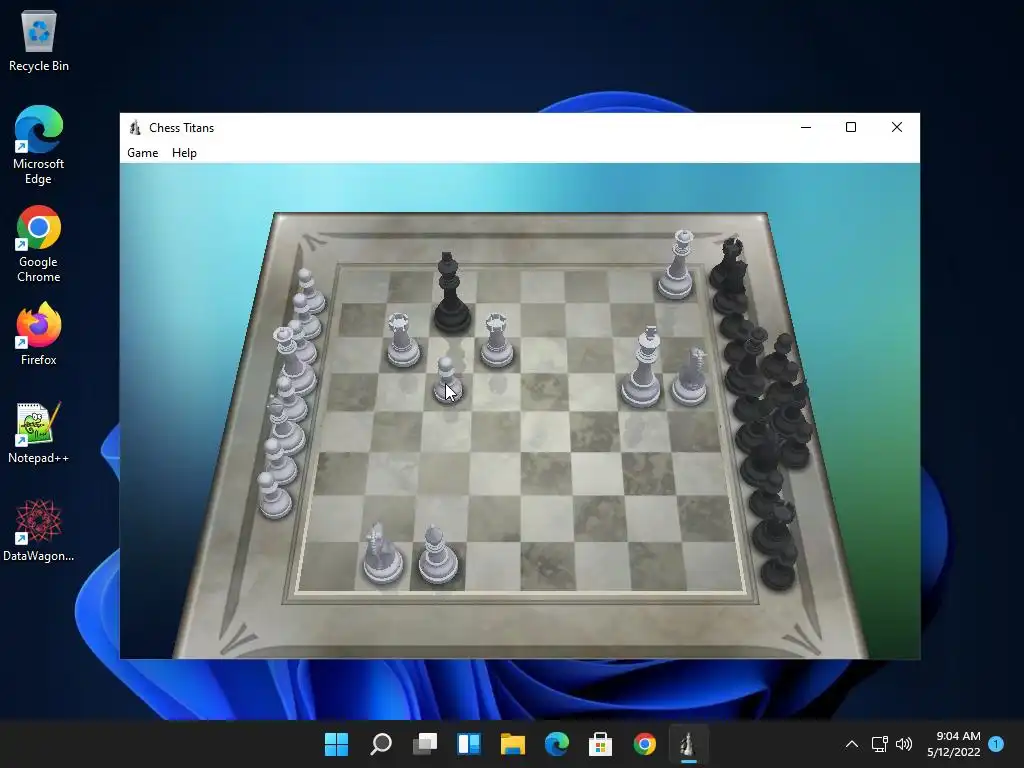The width and height of the screenshot is (1024, 768).
Task: Open the Google Chrome desktop shortcut
Action: pyautogui.click(x=39, y=244)
